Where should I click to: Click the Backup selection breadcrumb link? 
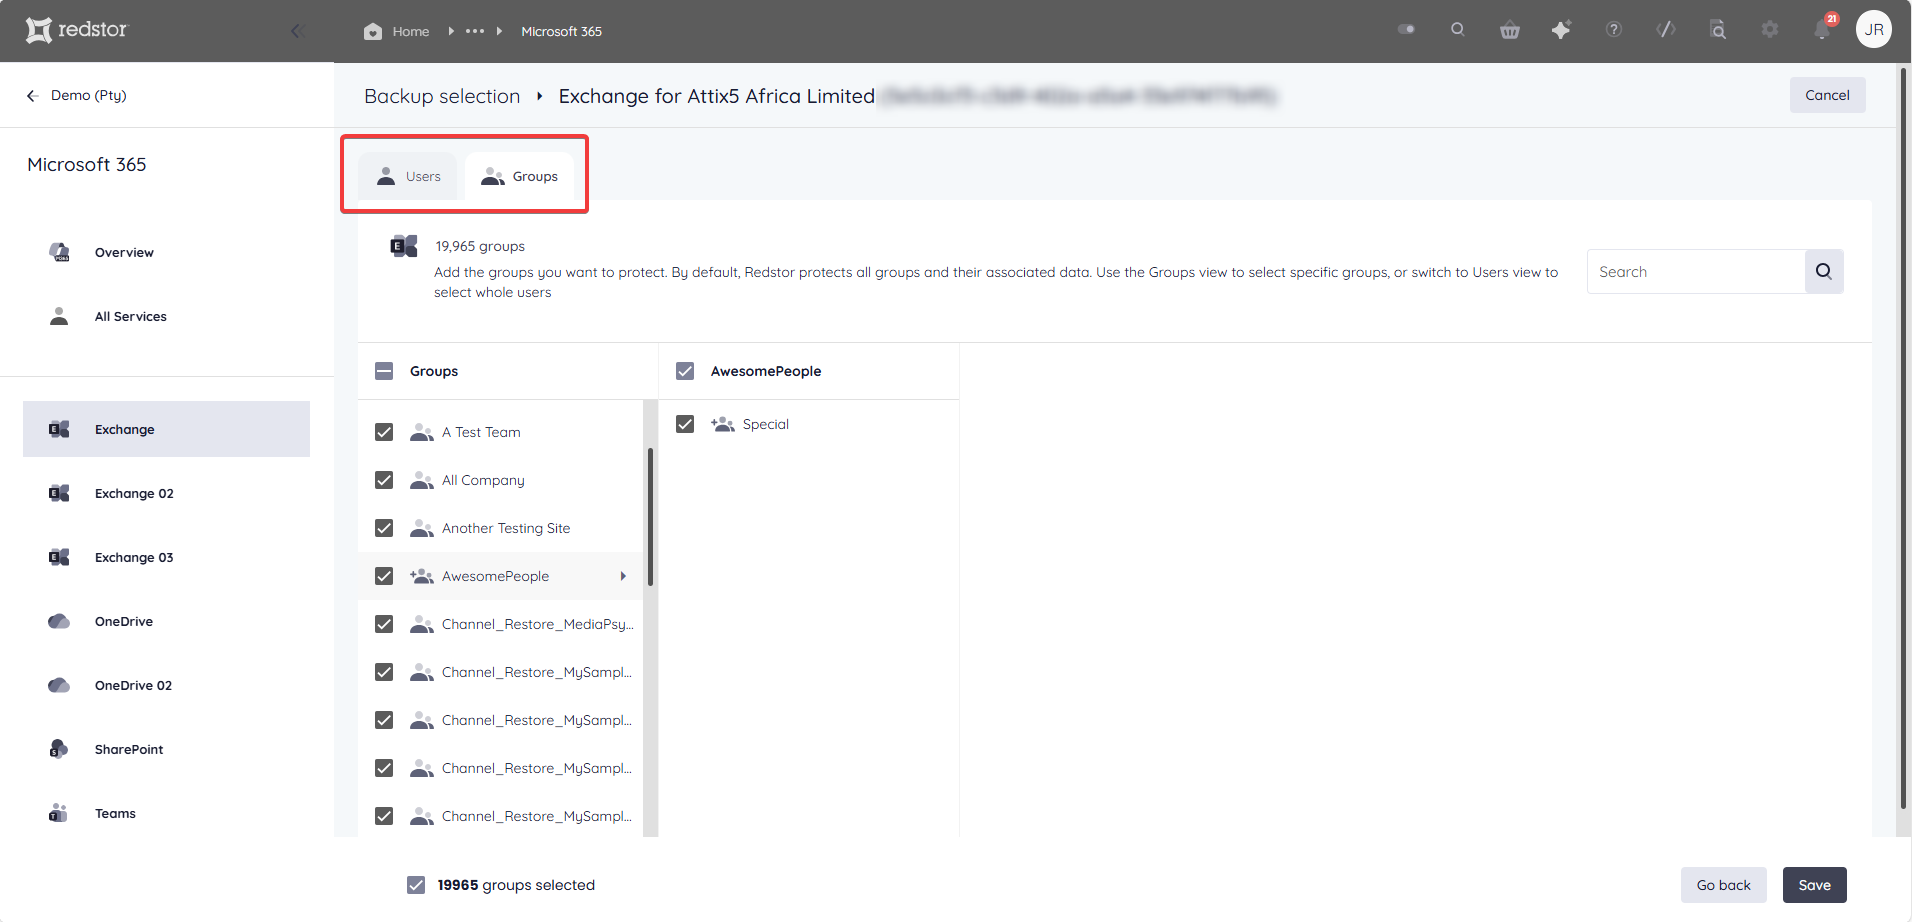pos(442,96)
